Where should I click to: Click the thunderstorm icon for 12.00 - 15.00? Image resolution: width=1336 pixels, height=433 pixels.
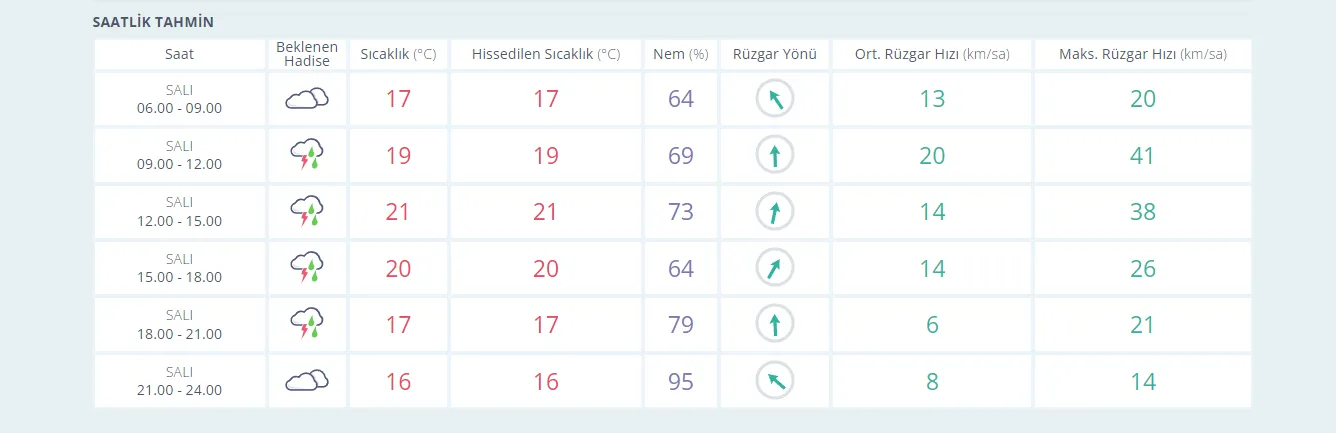click(307, 211)
